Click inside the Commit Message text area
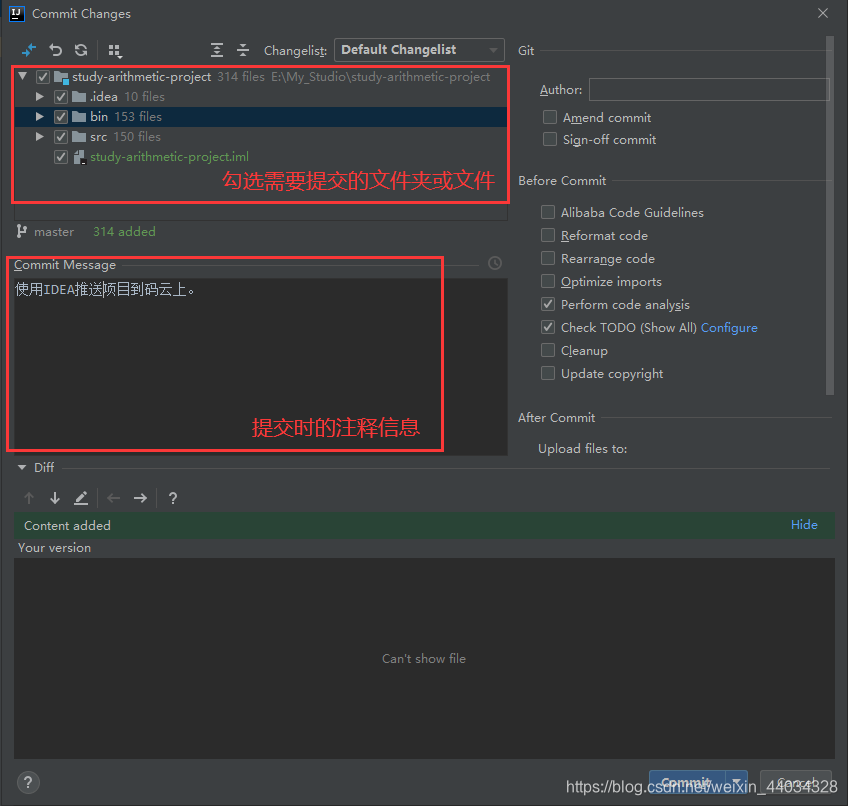This screenshot has height=806, width=848. point(260,366)
